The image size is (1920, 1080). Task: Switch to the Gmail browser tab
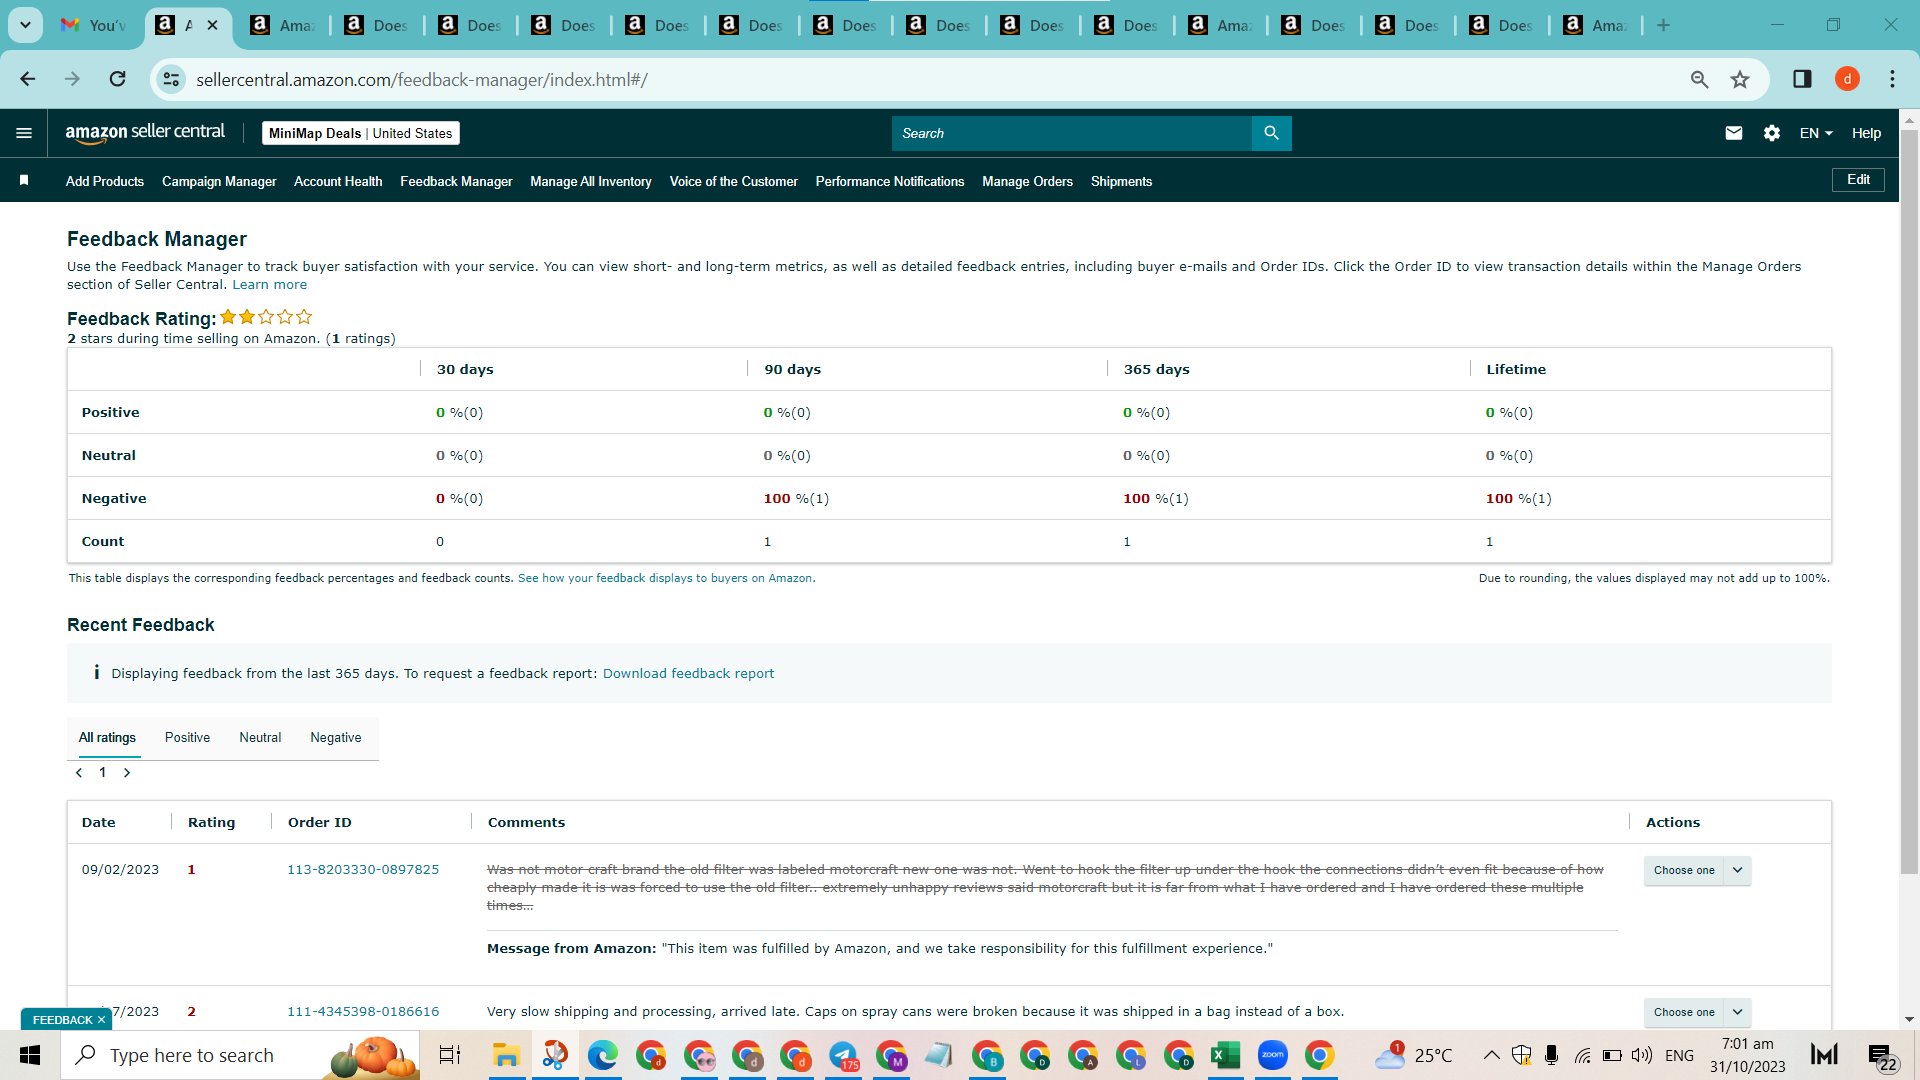(93, 25)
